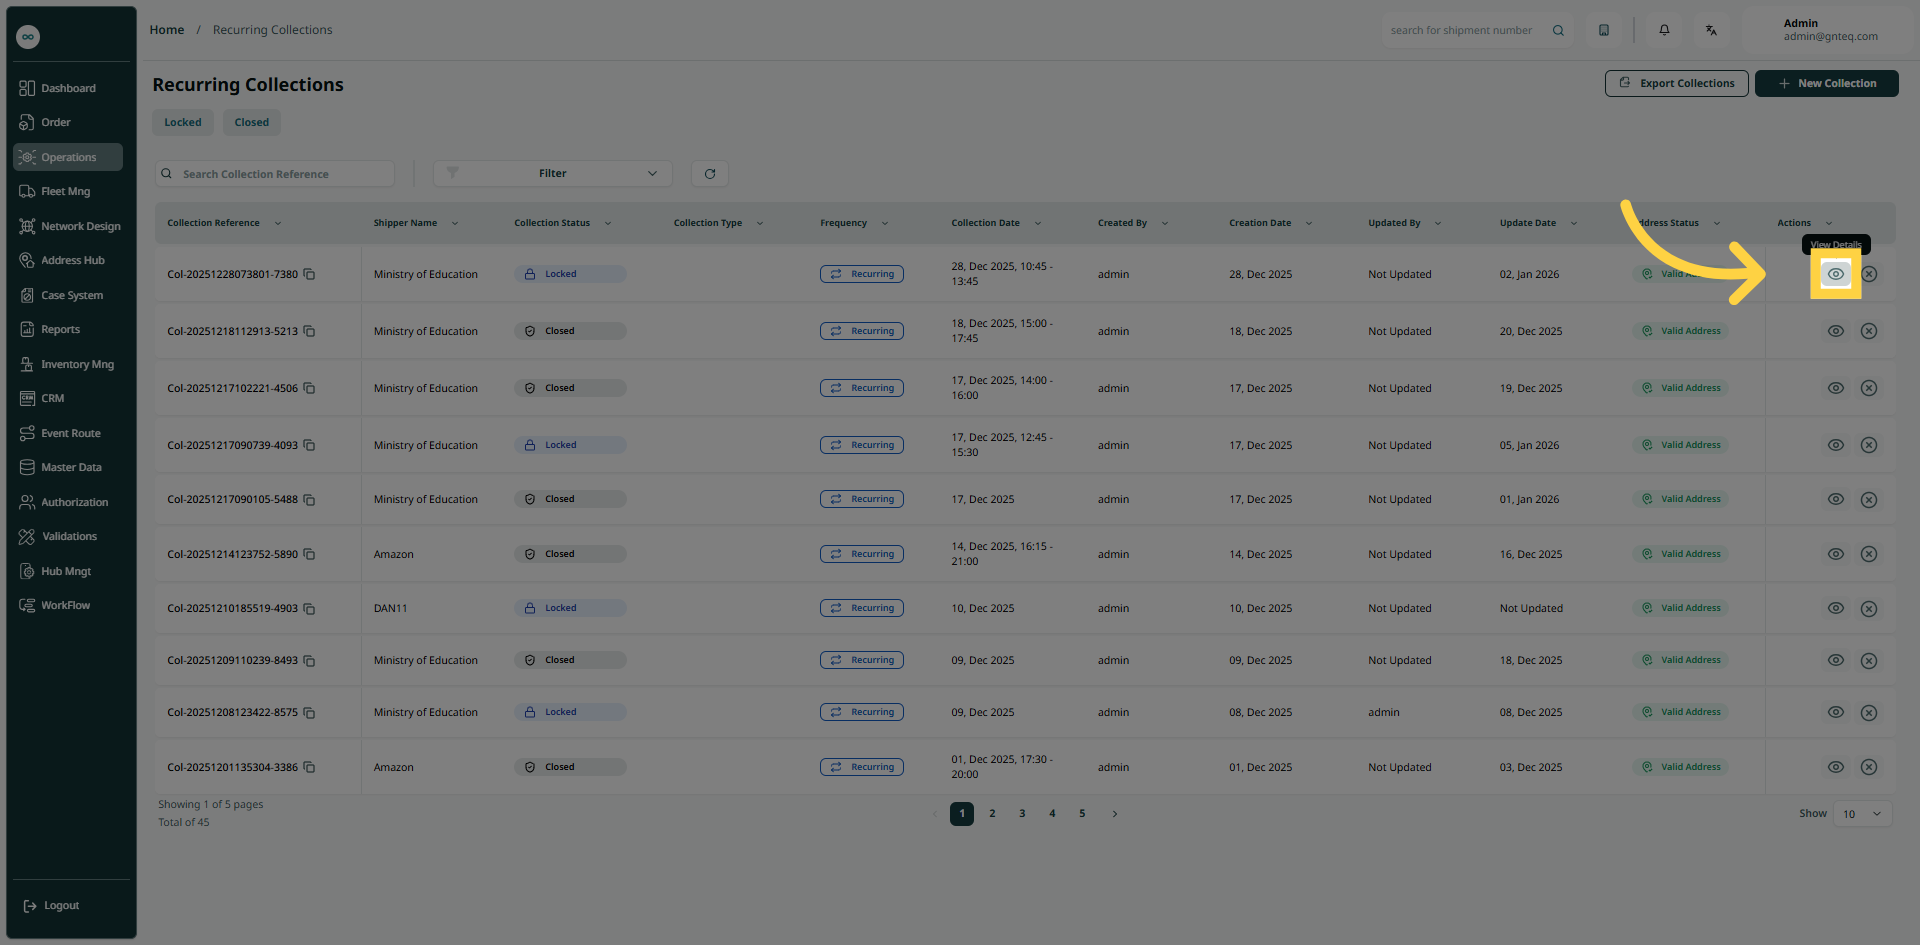Click the search magnifier in shipment search
Image resolution: width=1920 pixels, height=945 pixels.
pyautogui.click(x=1558, y=30)
